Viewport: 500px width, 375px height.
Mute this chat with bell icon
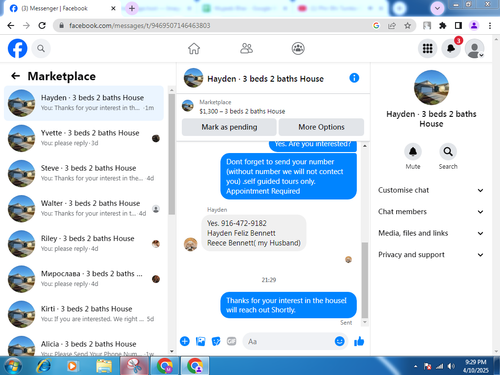[413, 152]
